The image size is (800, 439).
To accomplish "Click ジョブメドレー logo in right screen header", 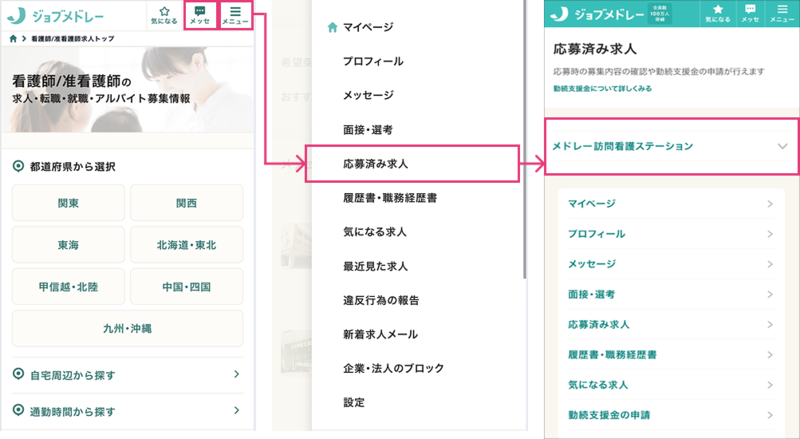I will click(x=597, y=14).
